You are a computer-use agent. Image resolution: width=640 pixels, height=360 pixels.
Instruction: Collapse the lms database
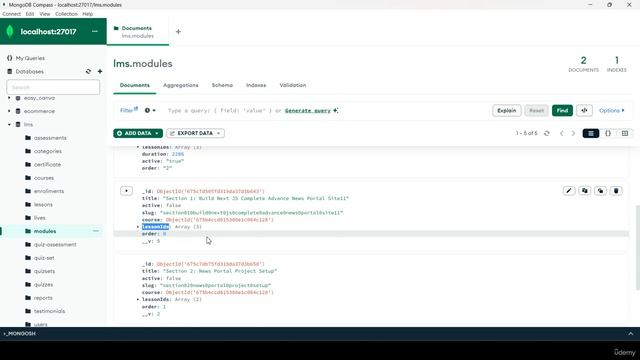click(x=9, y=124)
